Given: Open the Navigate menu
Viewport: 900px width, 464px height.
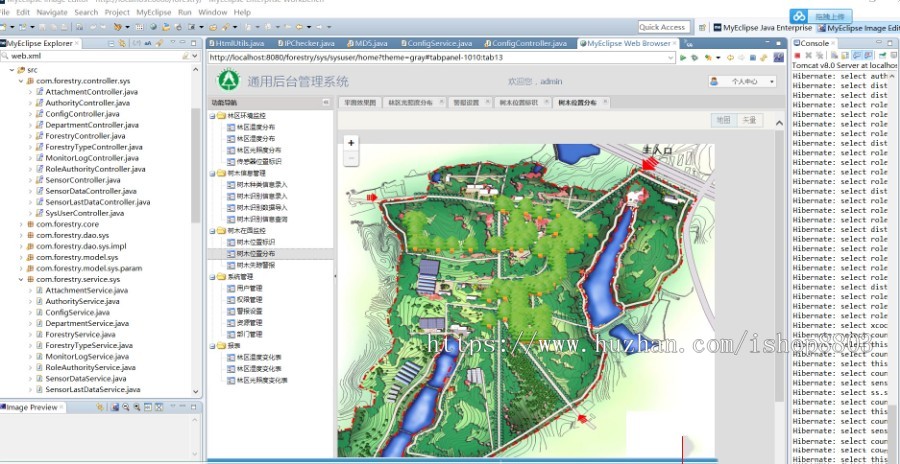Looking at the screenshot, I should [x=50, y=12].
